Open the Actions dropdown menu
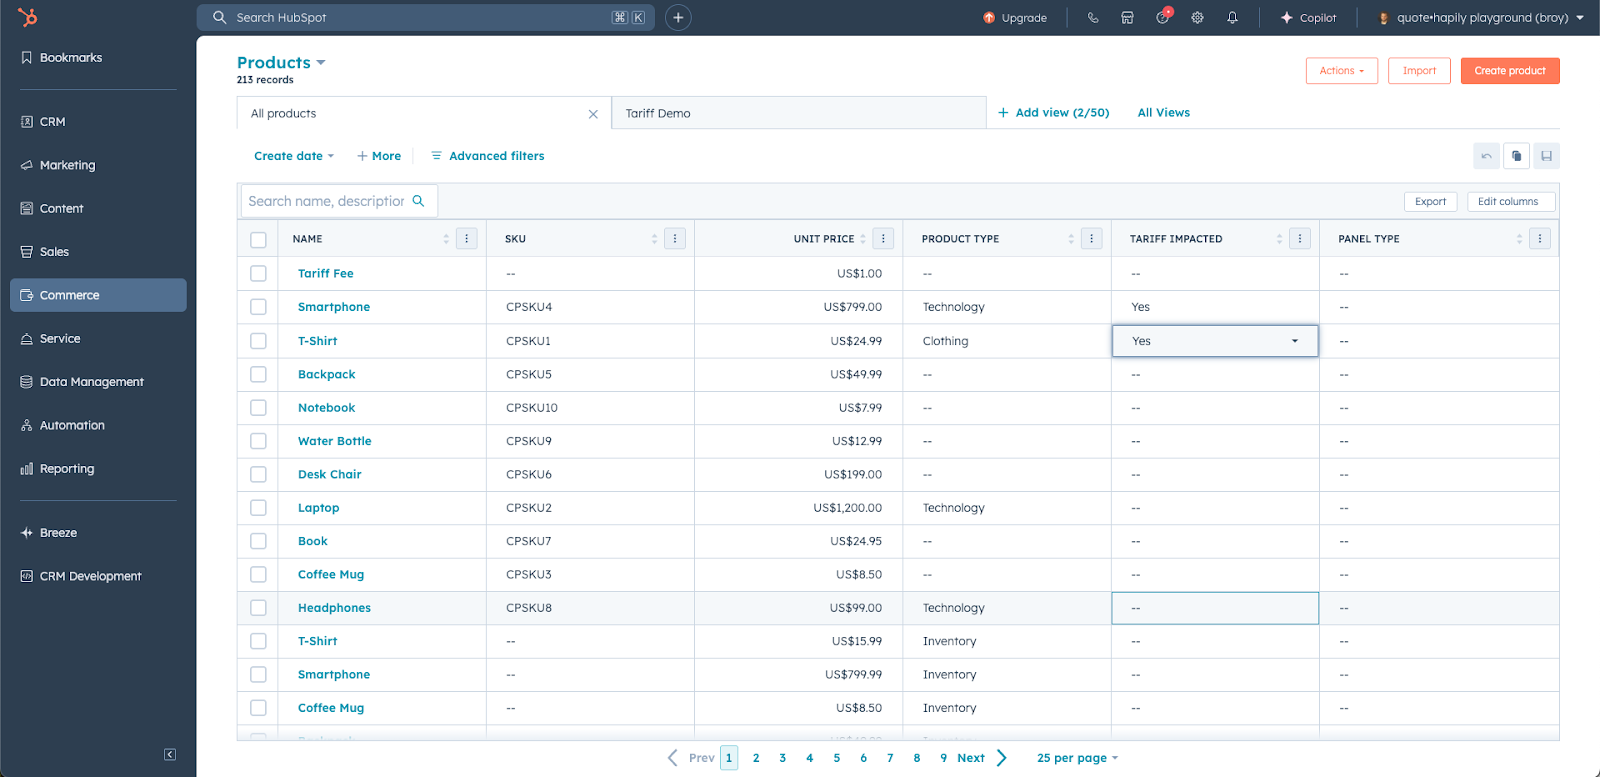The image size is (1600, 777). [x=1341, y=71]
